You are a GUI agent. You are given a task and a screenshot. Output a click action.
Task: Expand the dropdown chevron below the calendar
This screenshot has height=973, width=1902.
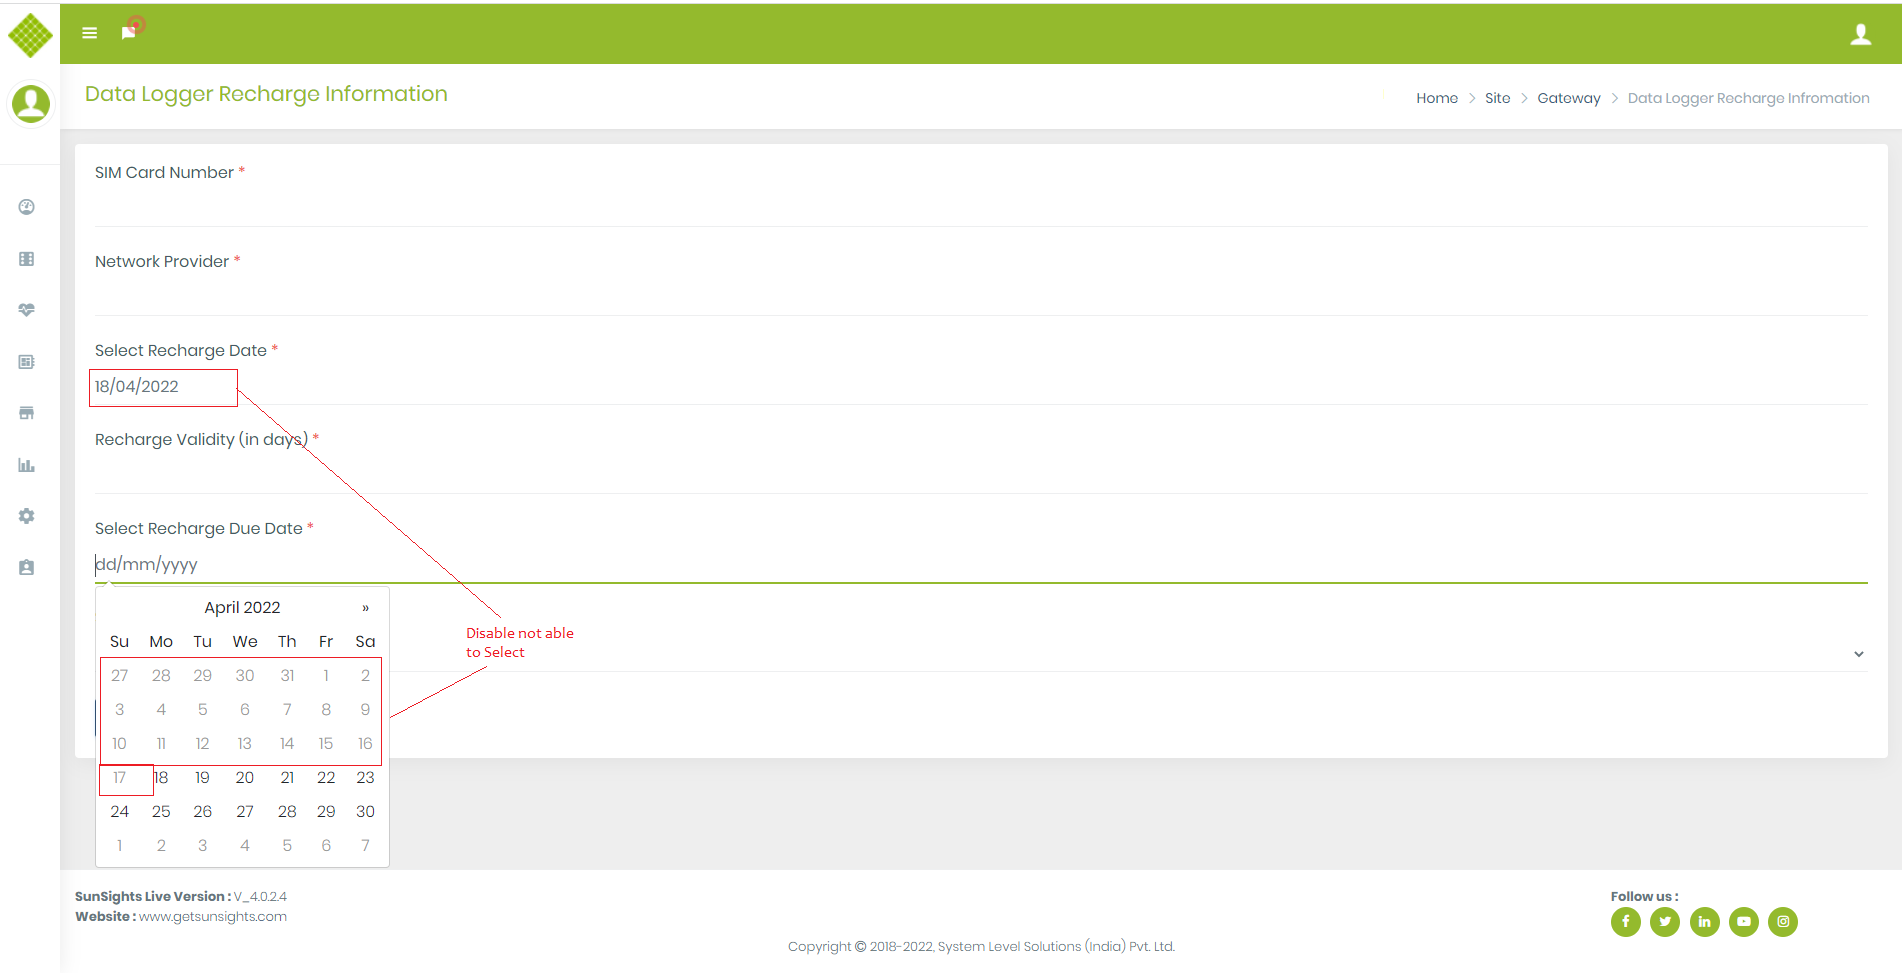(1858, 653)
